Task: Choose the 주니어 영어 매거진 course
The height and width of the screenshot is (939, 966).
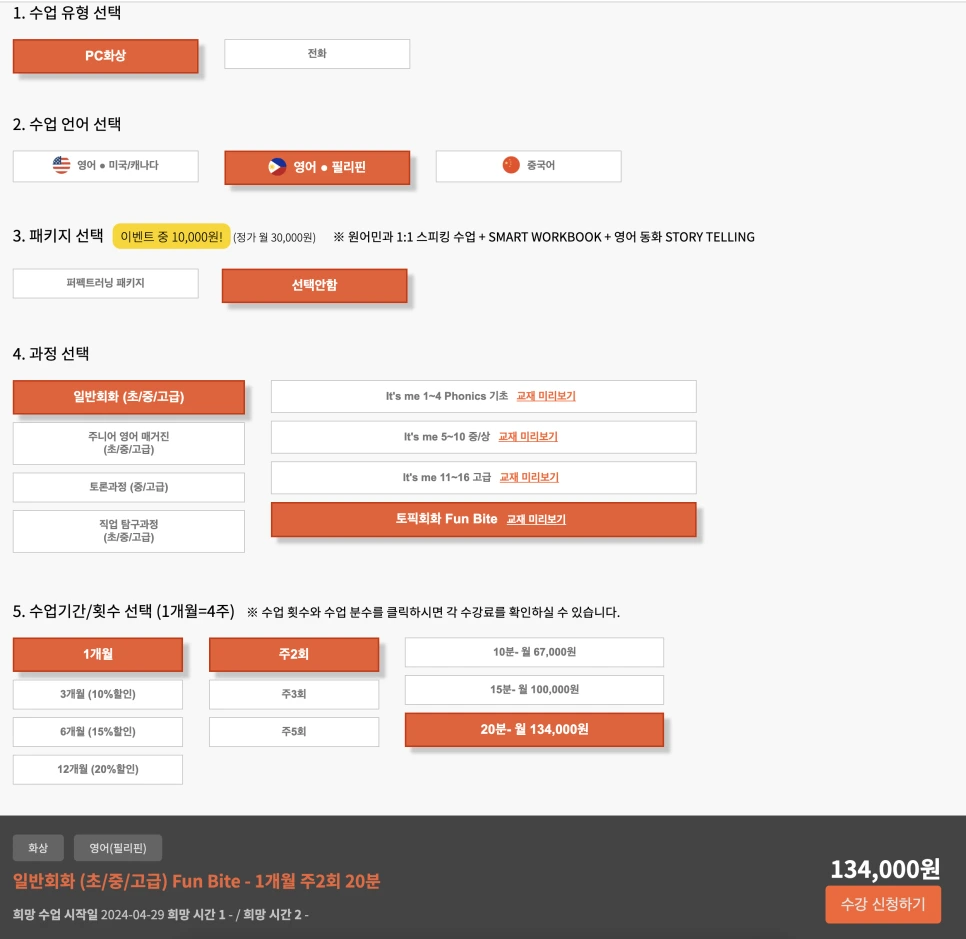Action: [128, 442]
